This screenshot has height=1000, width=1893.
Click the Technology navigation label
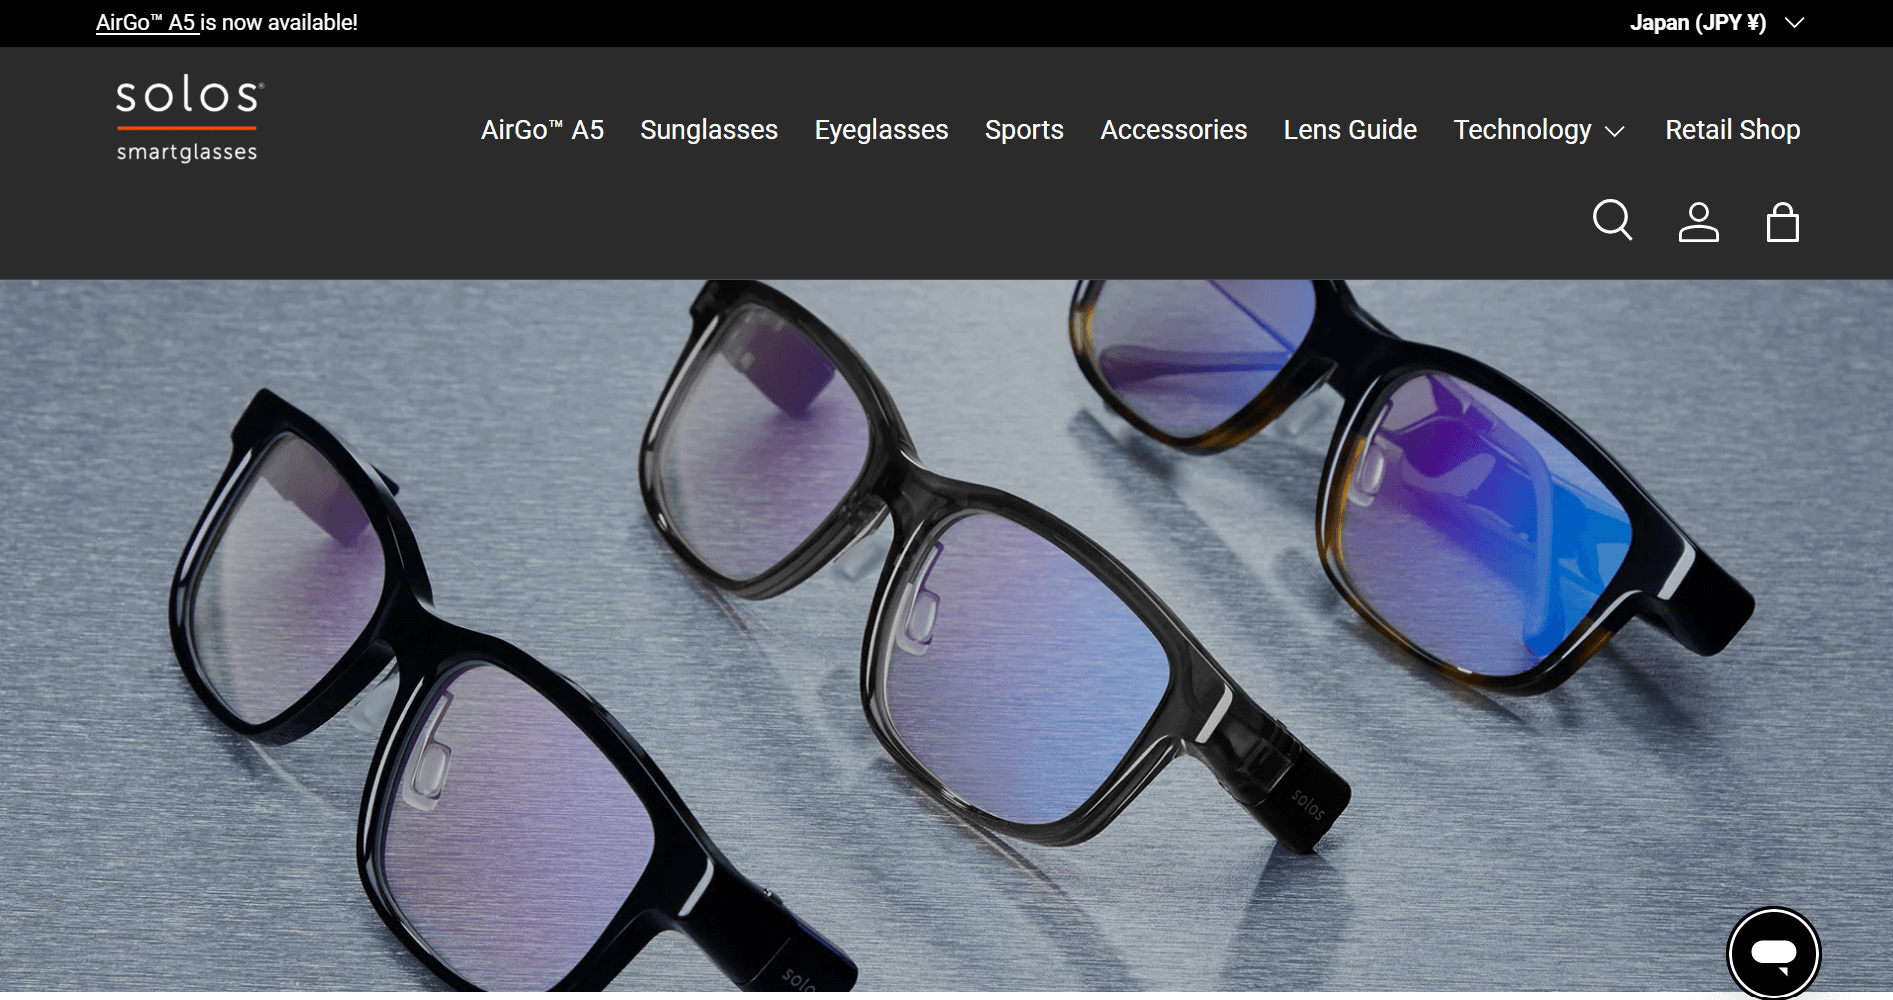coord(1521,130)
